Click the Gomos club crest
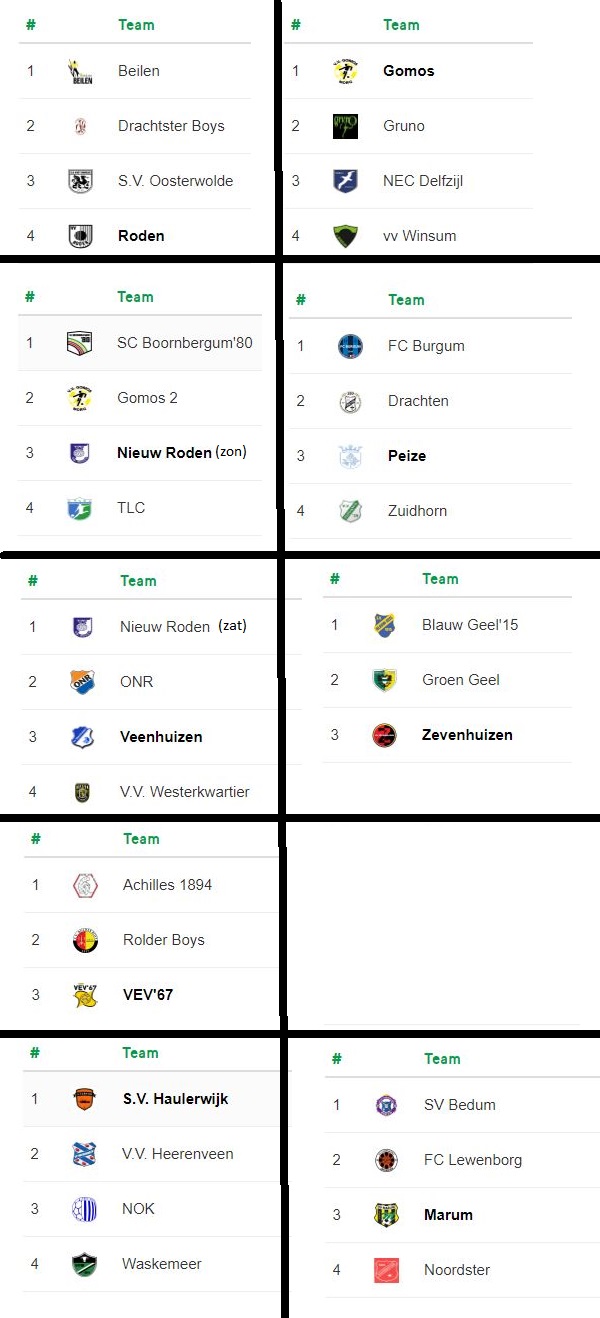 coord(345,71)
